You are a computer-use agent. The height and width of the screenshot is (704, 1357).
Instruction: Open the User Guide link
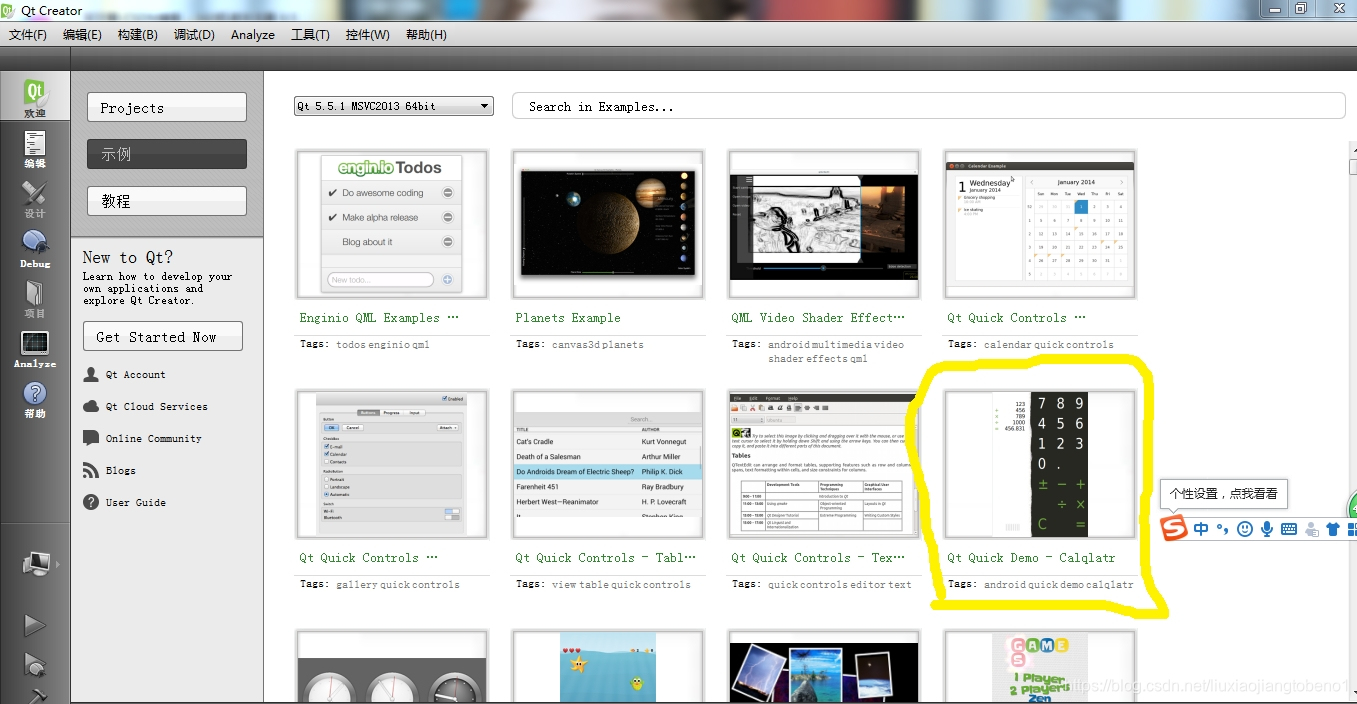[136, 503]
